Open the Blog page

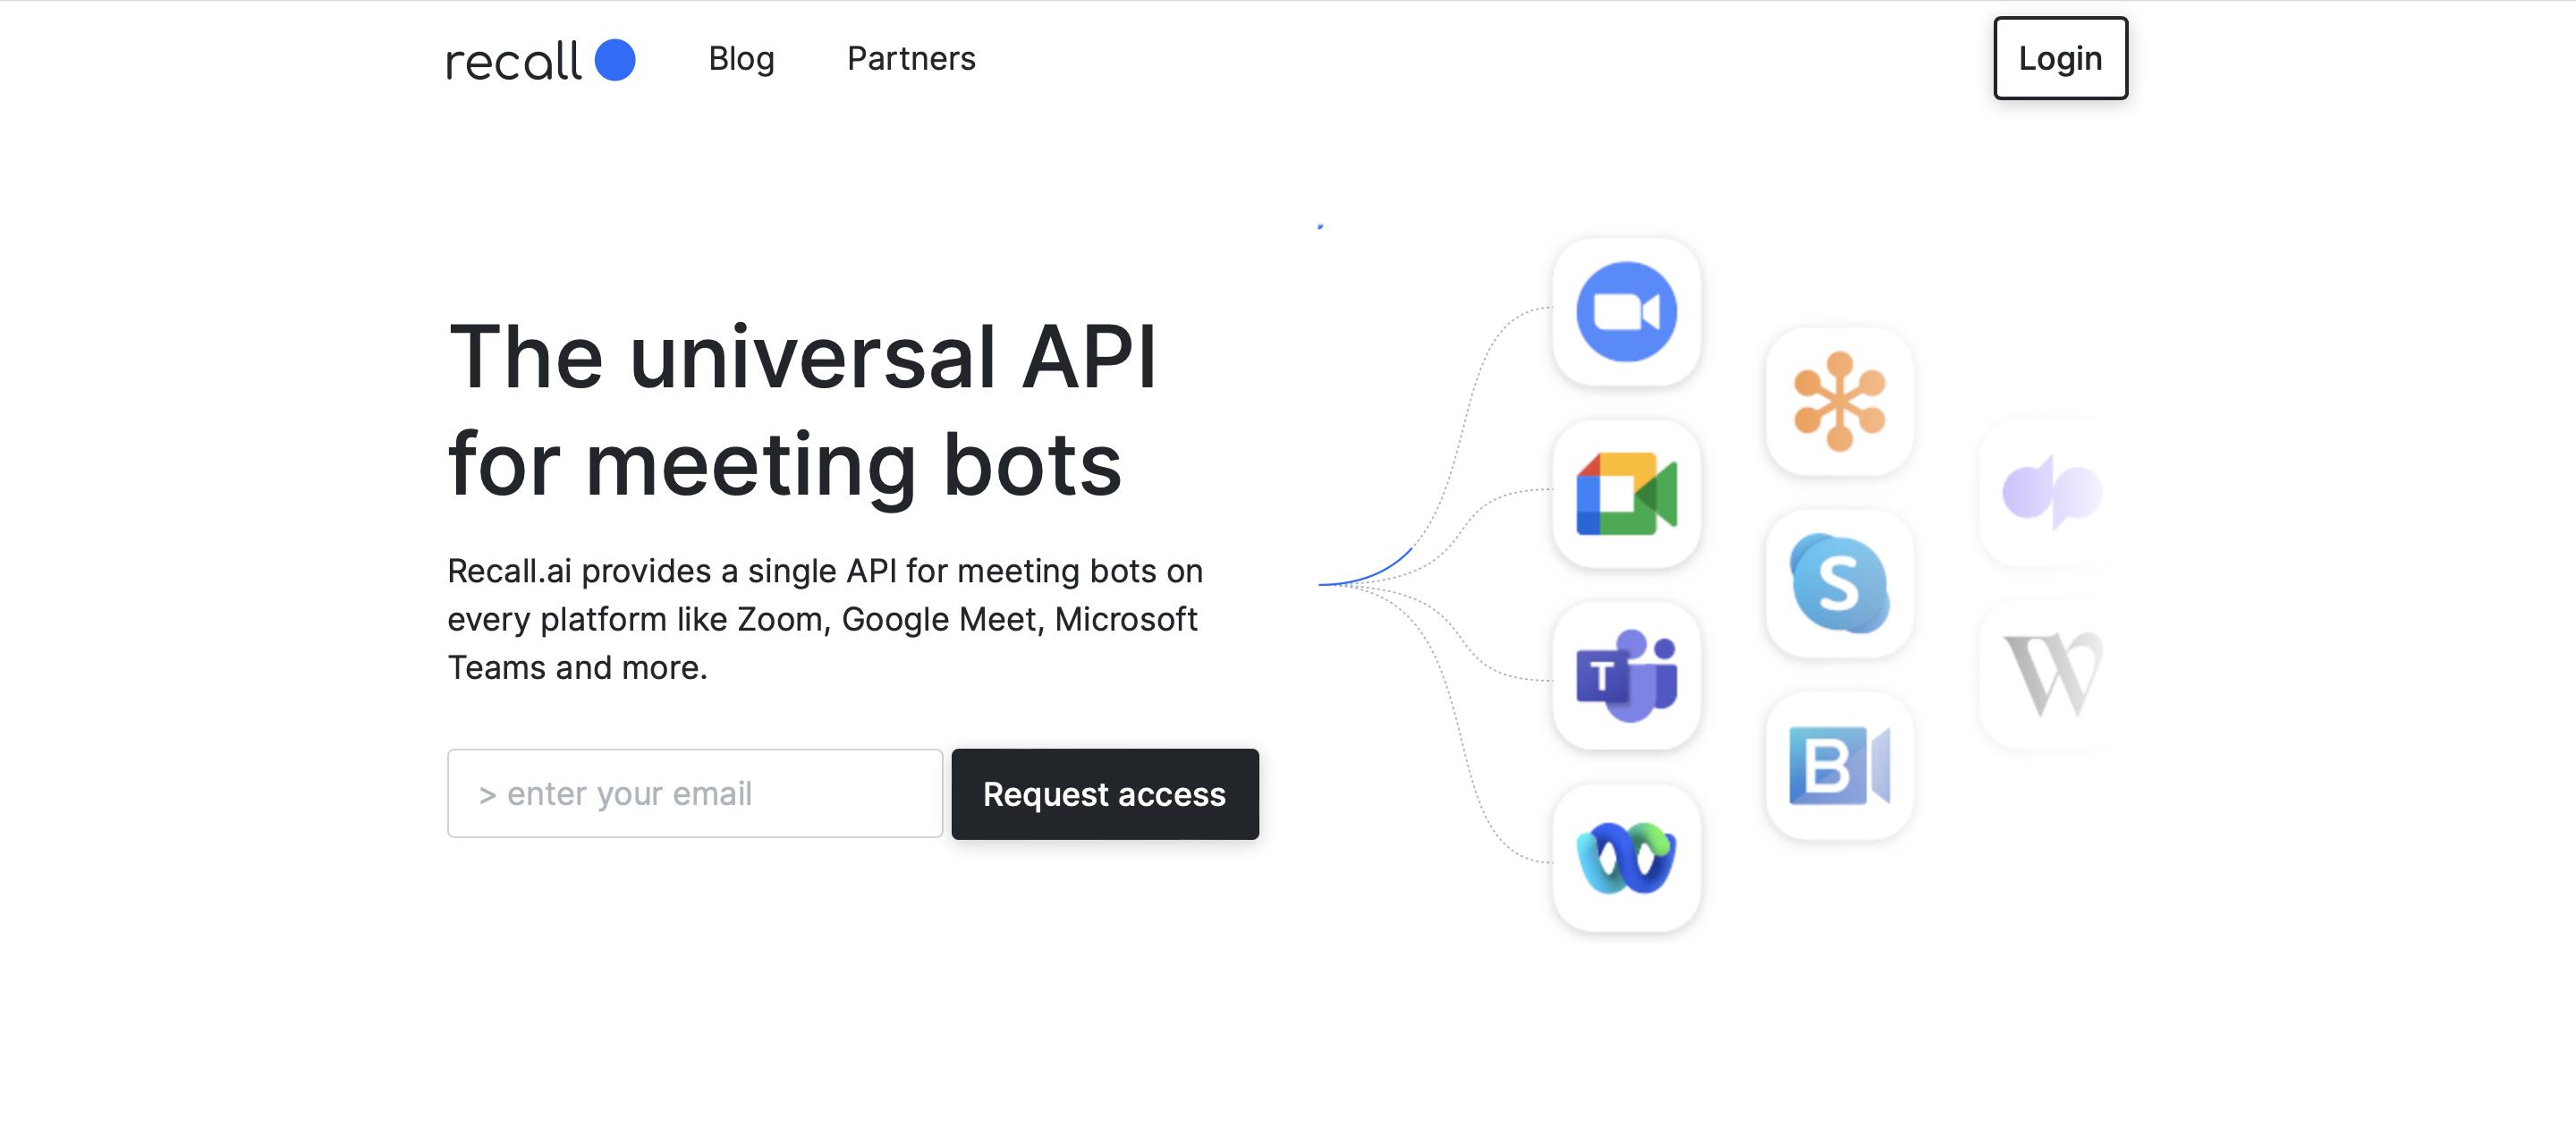[x=741, y=58]
